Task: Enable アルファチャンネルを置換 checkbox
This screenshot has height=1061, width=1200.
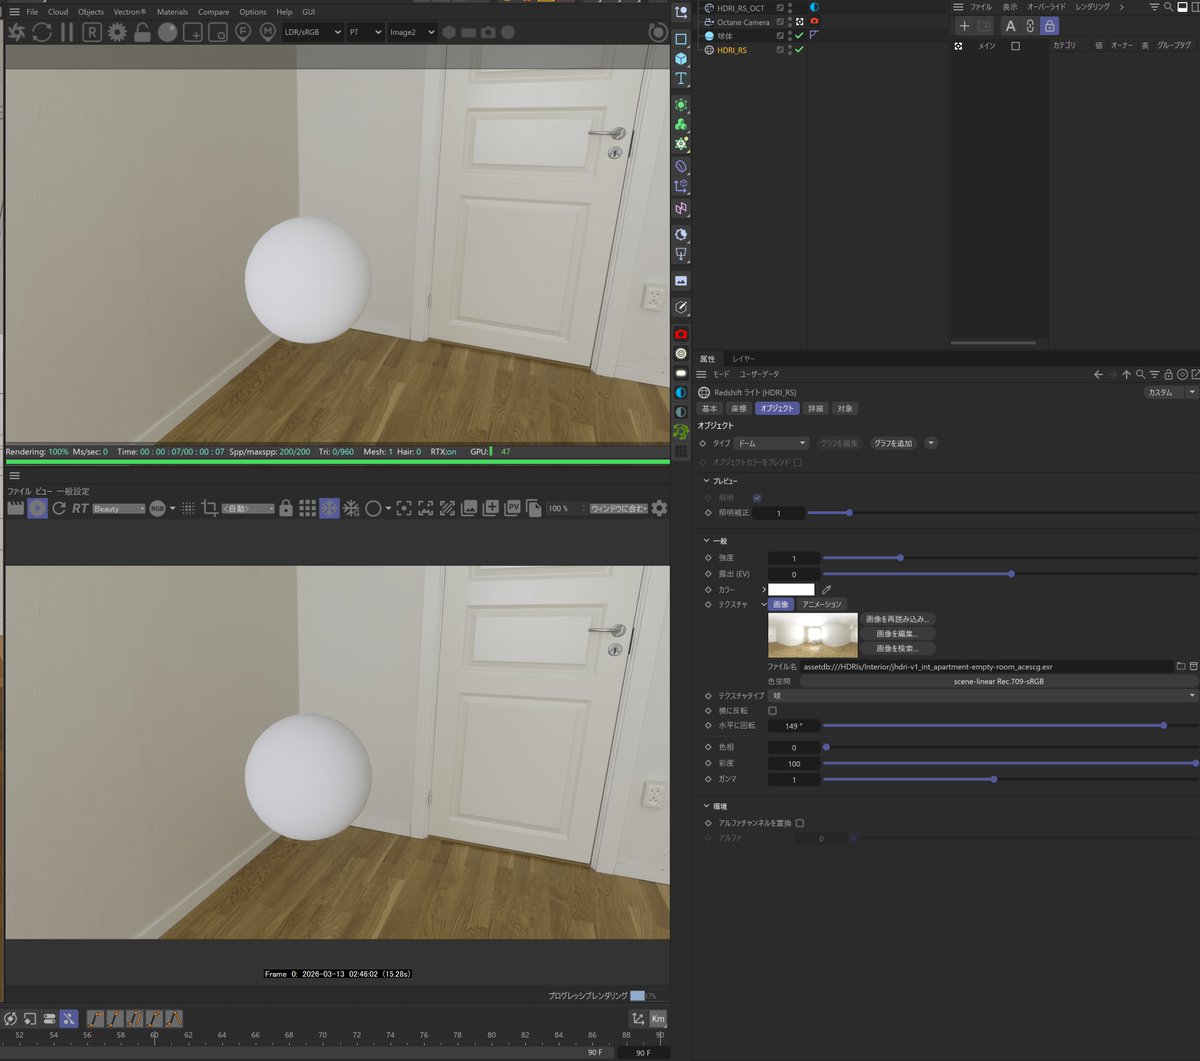Action: [x=799, y=823]
